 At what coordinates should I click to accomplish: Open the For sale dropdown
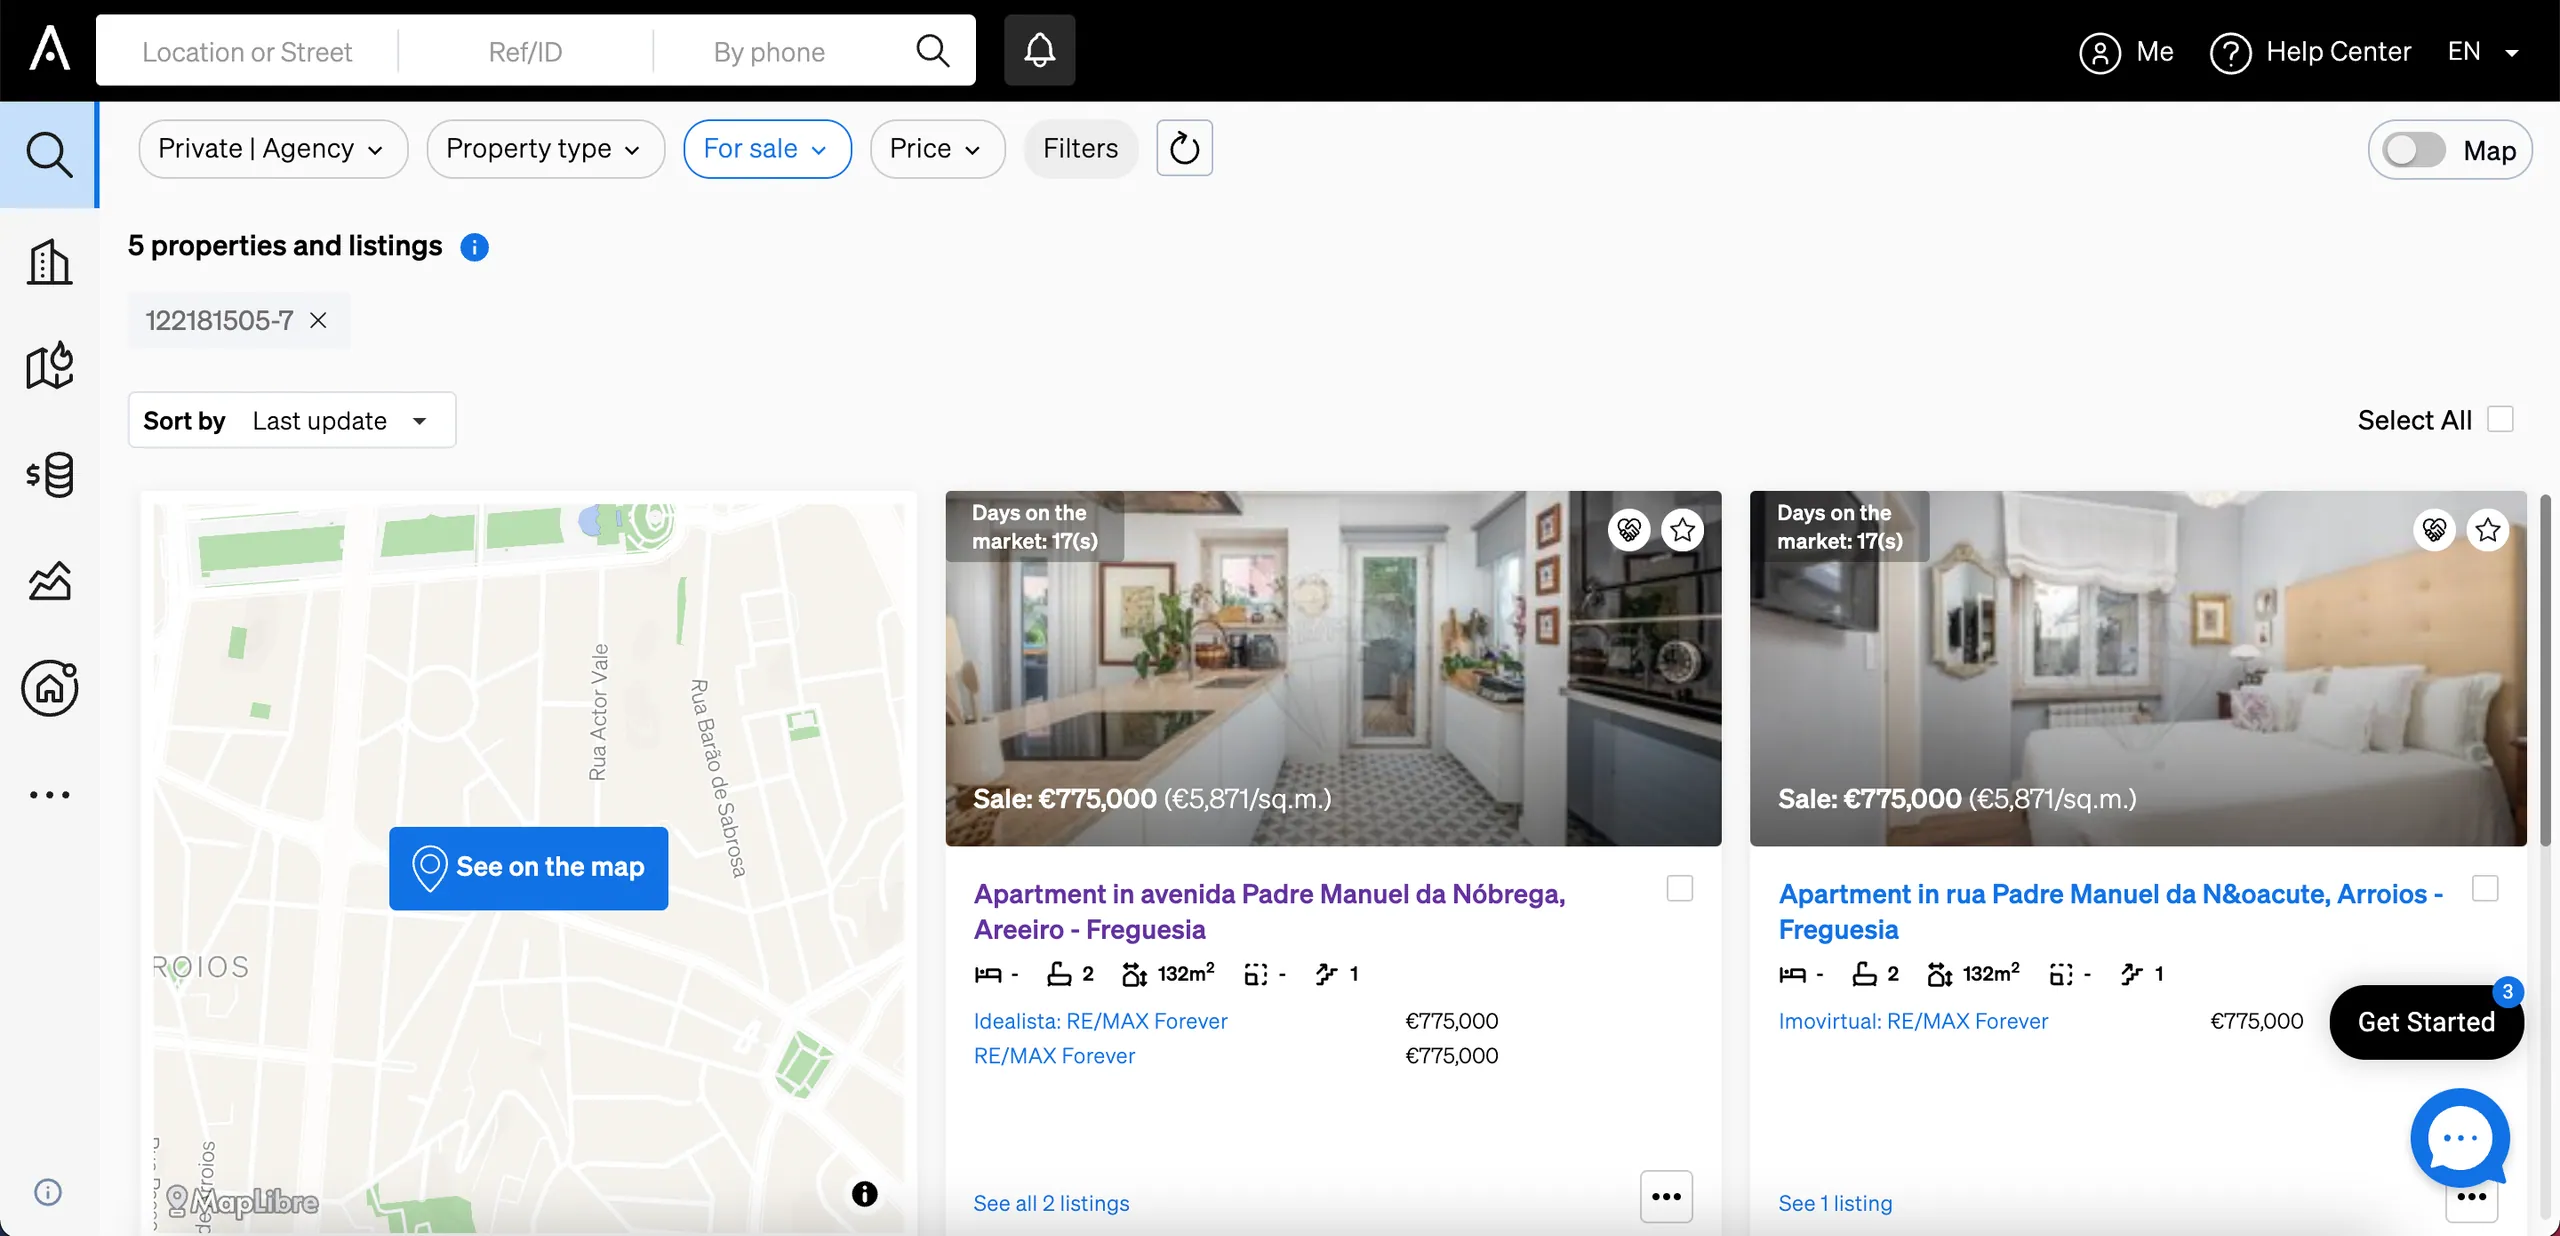click(767, 149)
